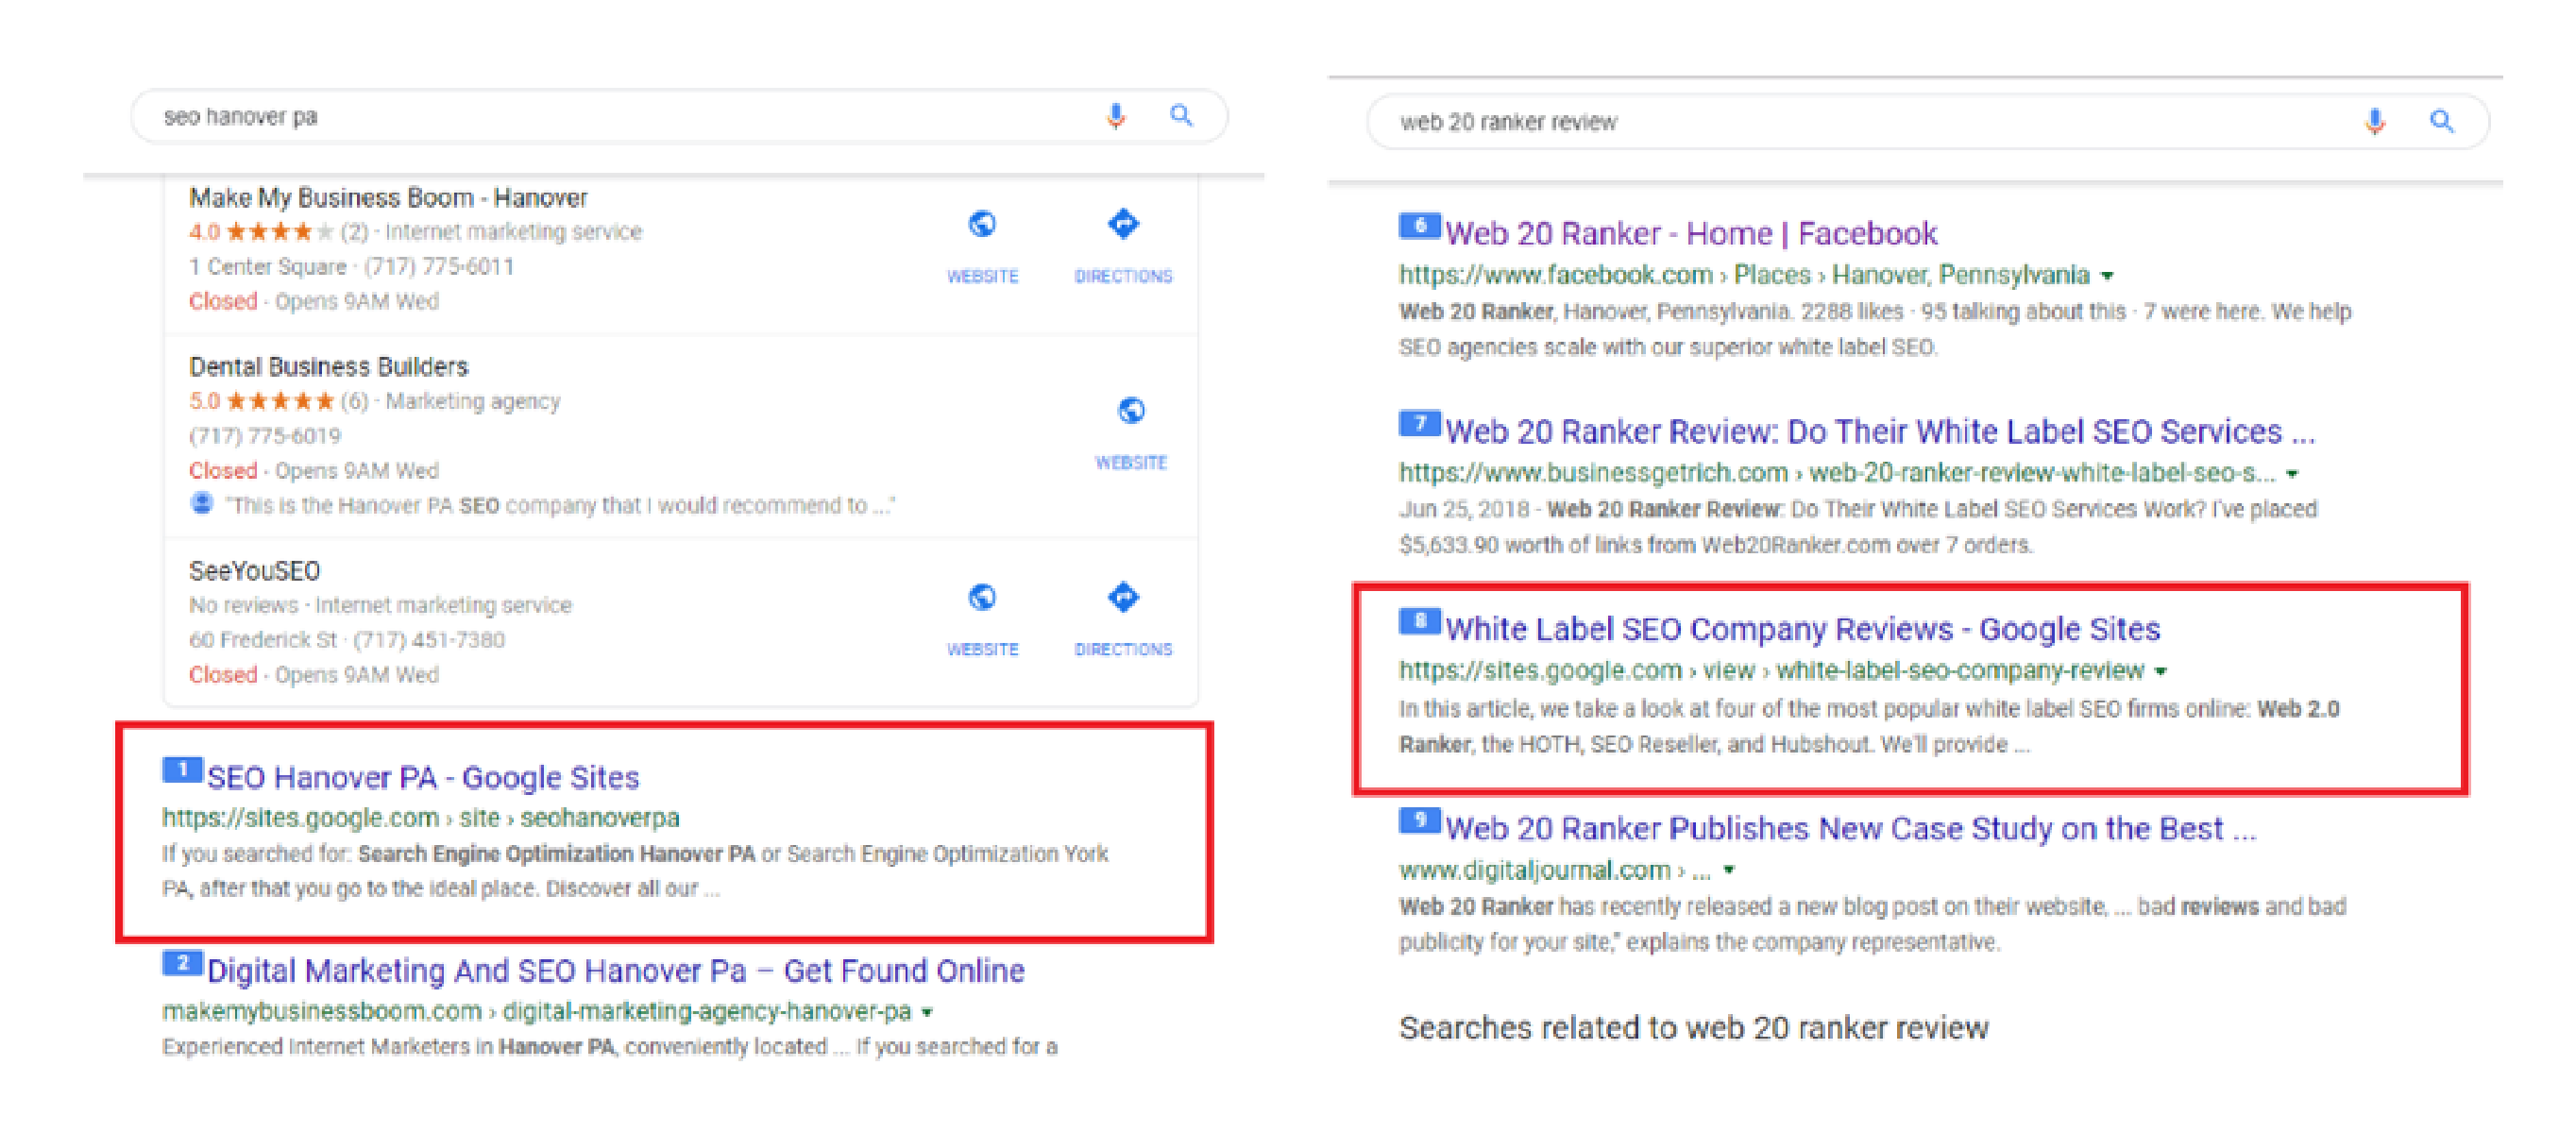Open 'SEO Hanover PA - Google Sites' result

pyautogui.click(x=423, y=777)
